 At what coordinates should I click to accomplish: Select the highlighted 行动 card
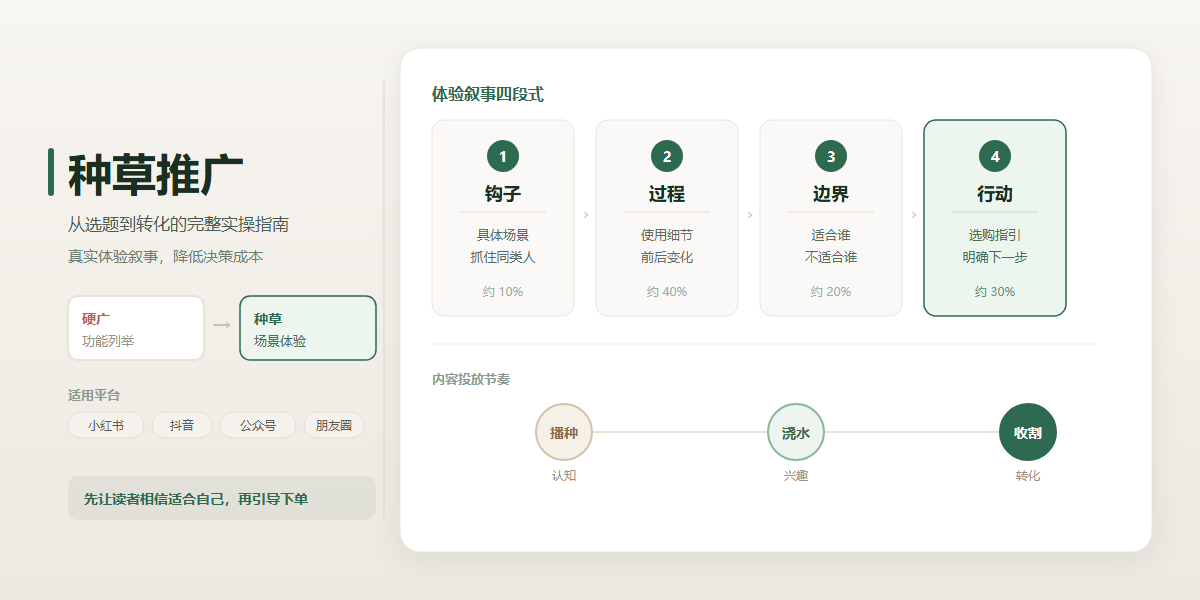995,218
